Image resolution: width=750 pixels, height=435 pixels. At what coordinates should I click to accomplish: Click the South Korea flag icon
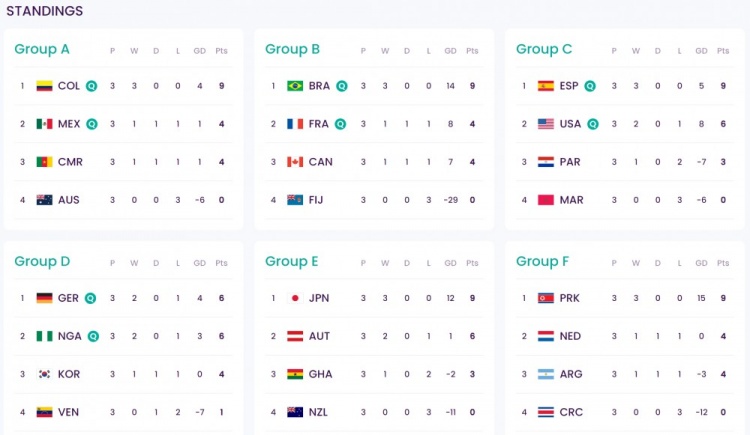44,374
